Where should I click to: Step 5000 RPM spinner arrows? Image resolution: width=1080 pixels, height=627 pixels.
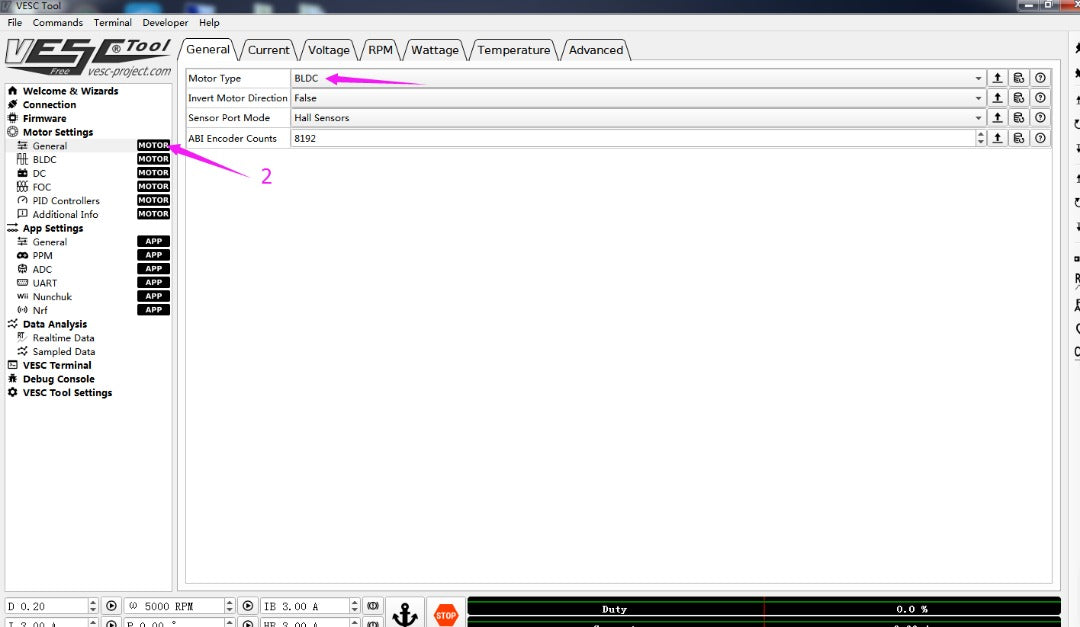point(229,606)
